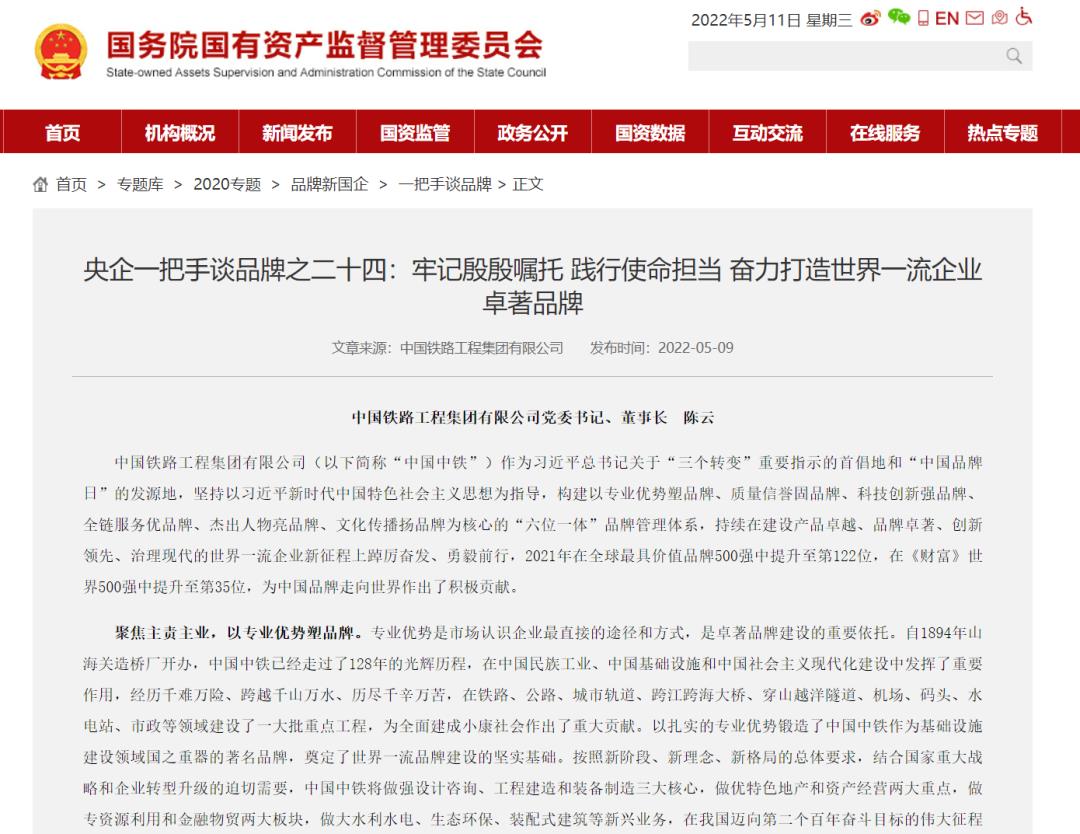1080x834 pixels.
Task: Click the search magnifier icon
Action: point(1014,56)
